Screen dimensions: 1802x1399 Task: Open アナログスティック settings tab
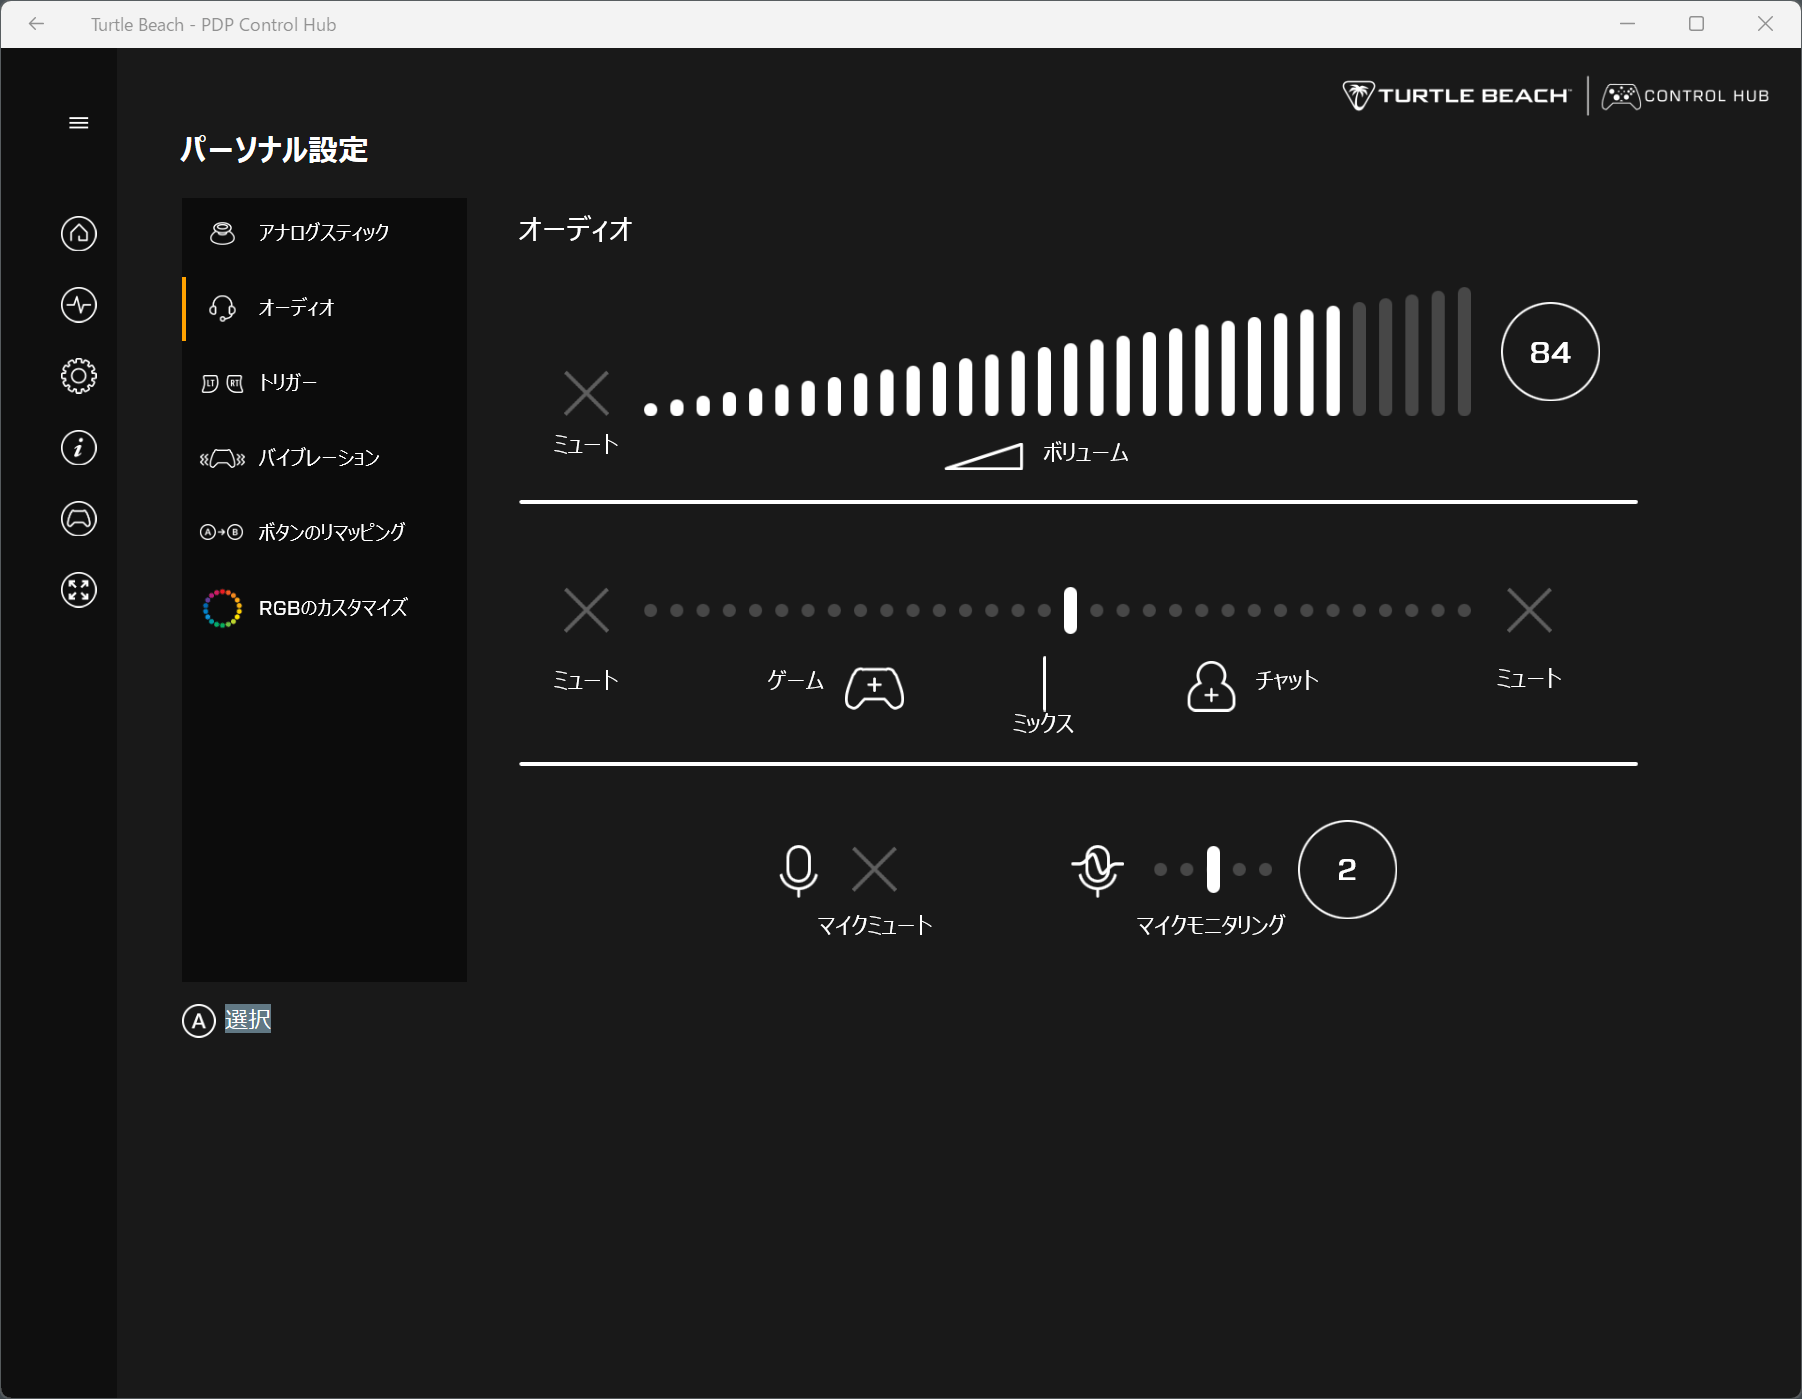pos(324,233)
